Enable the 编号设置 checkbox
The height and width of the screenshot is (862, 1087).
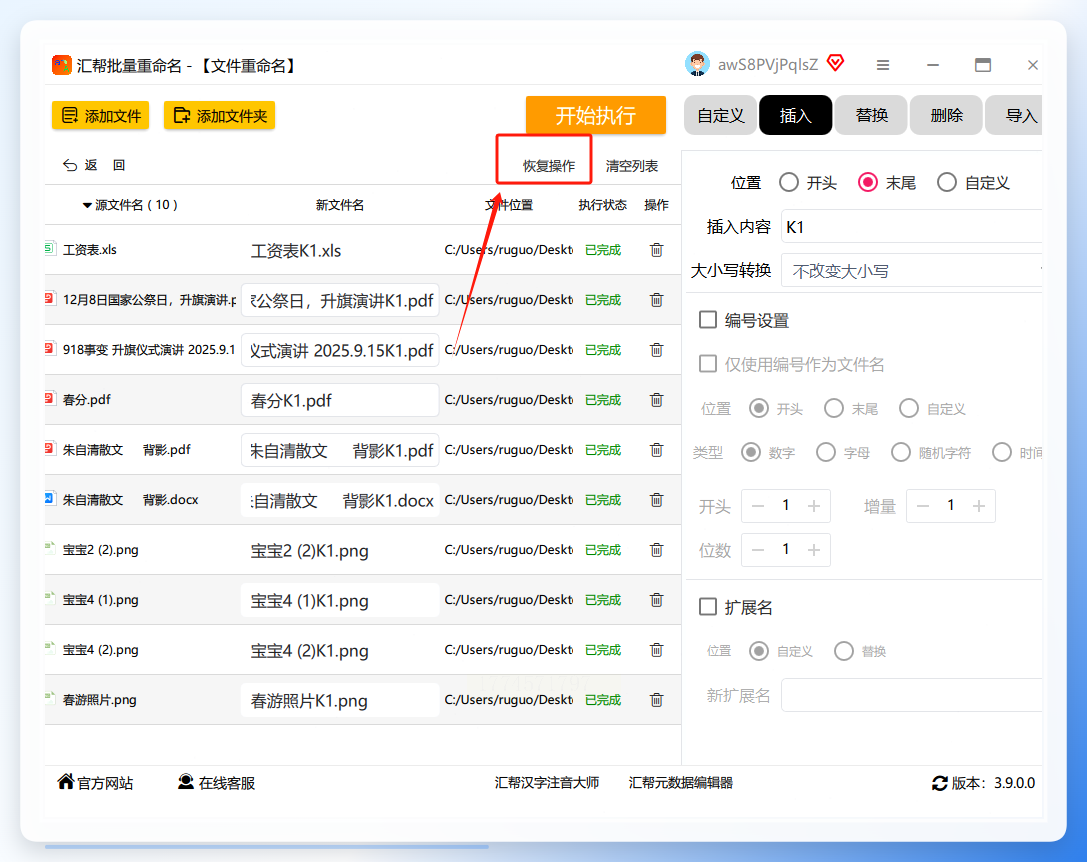pyautogui.click(x=708, y=320)
